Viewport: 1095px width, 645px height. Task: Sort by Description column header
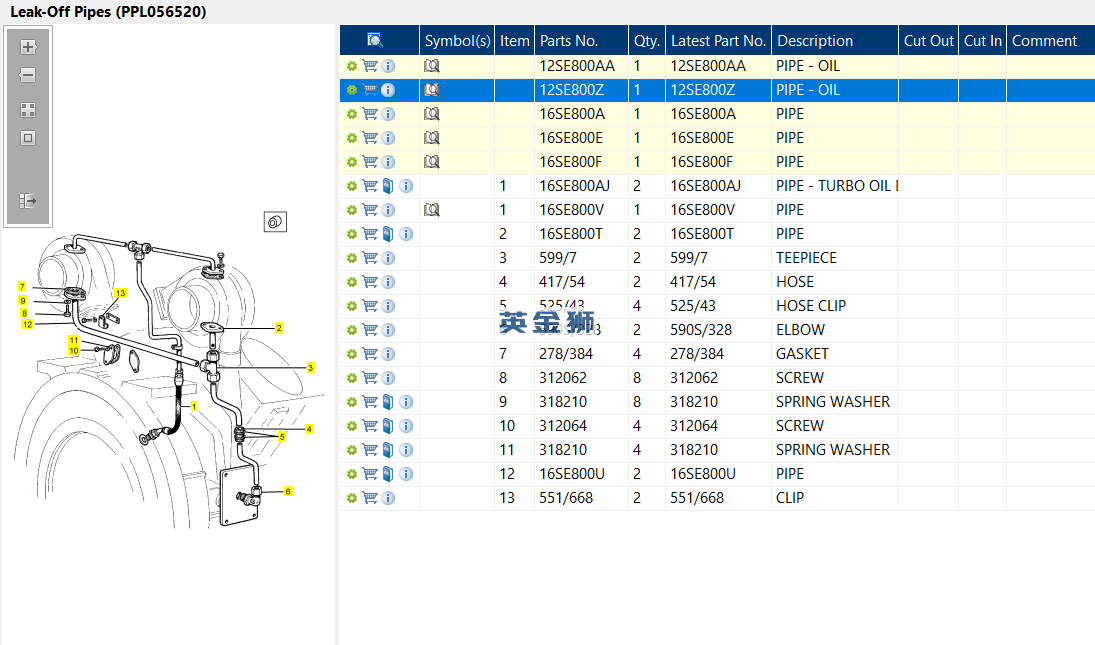point(815,41)
